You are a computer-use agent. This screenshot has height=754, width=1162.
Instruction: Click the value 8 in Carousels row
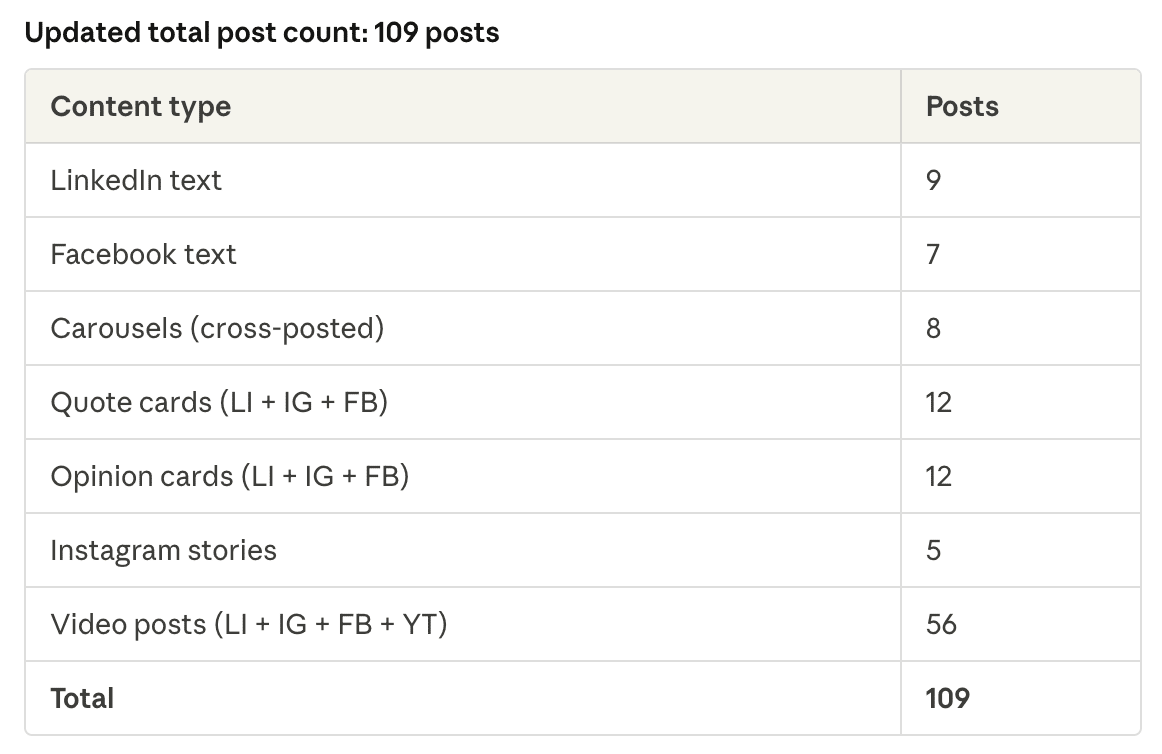[x=933, y=328]
